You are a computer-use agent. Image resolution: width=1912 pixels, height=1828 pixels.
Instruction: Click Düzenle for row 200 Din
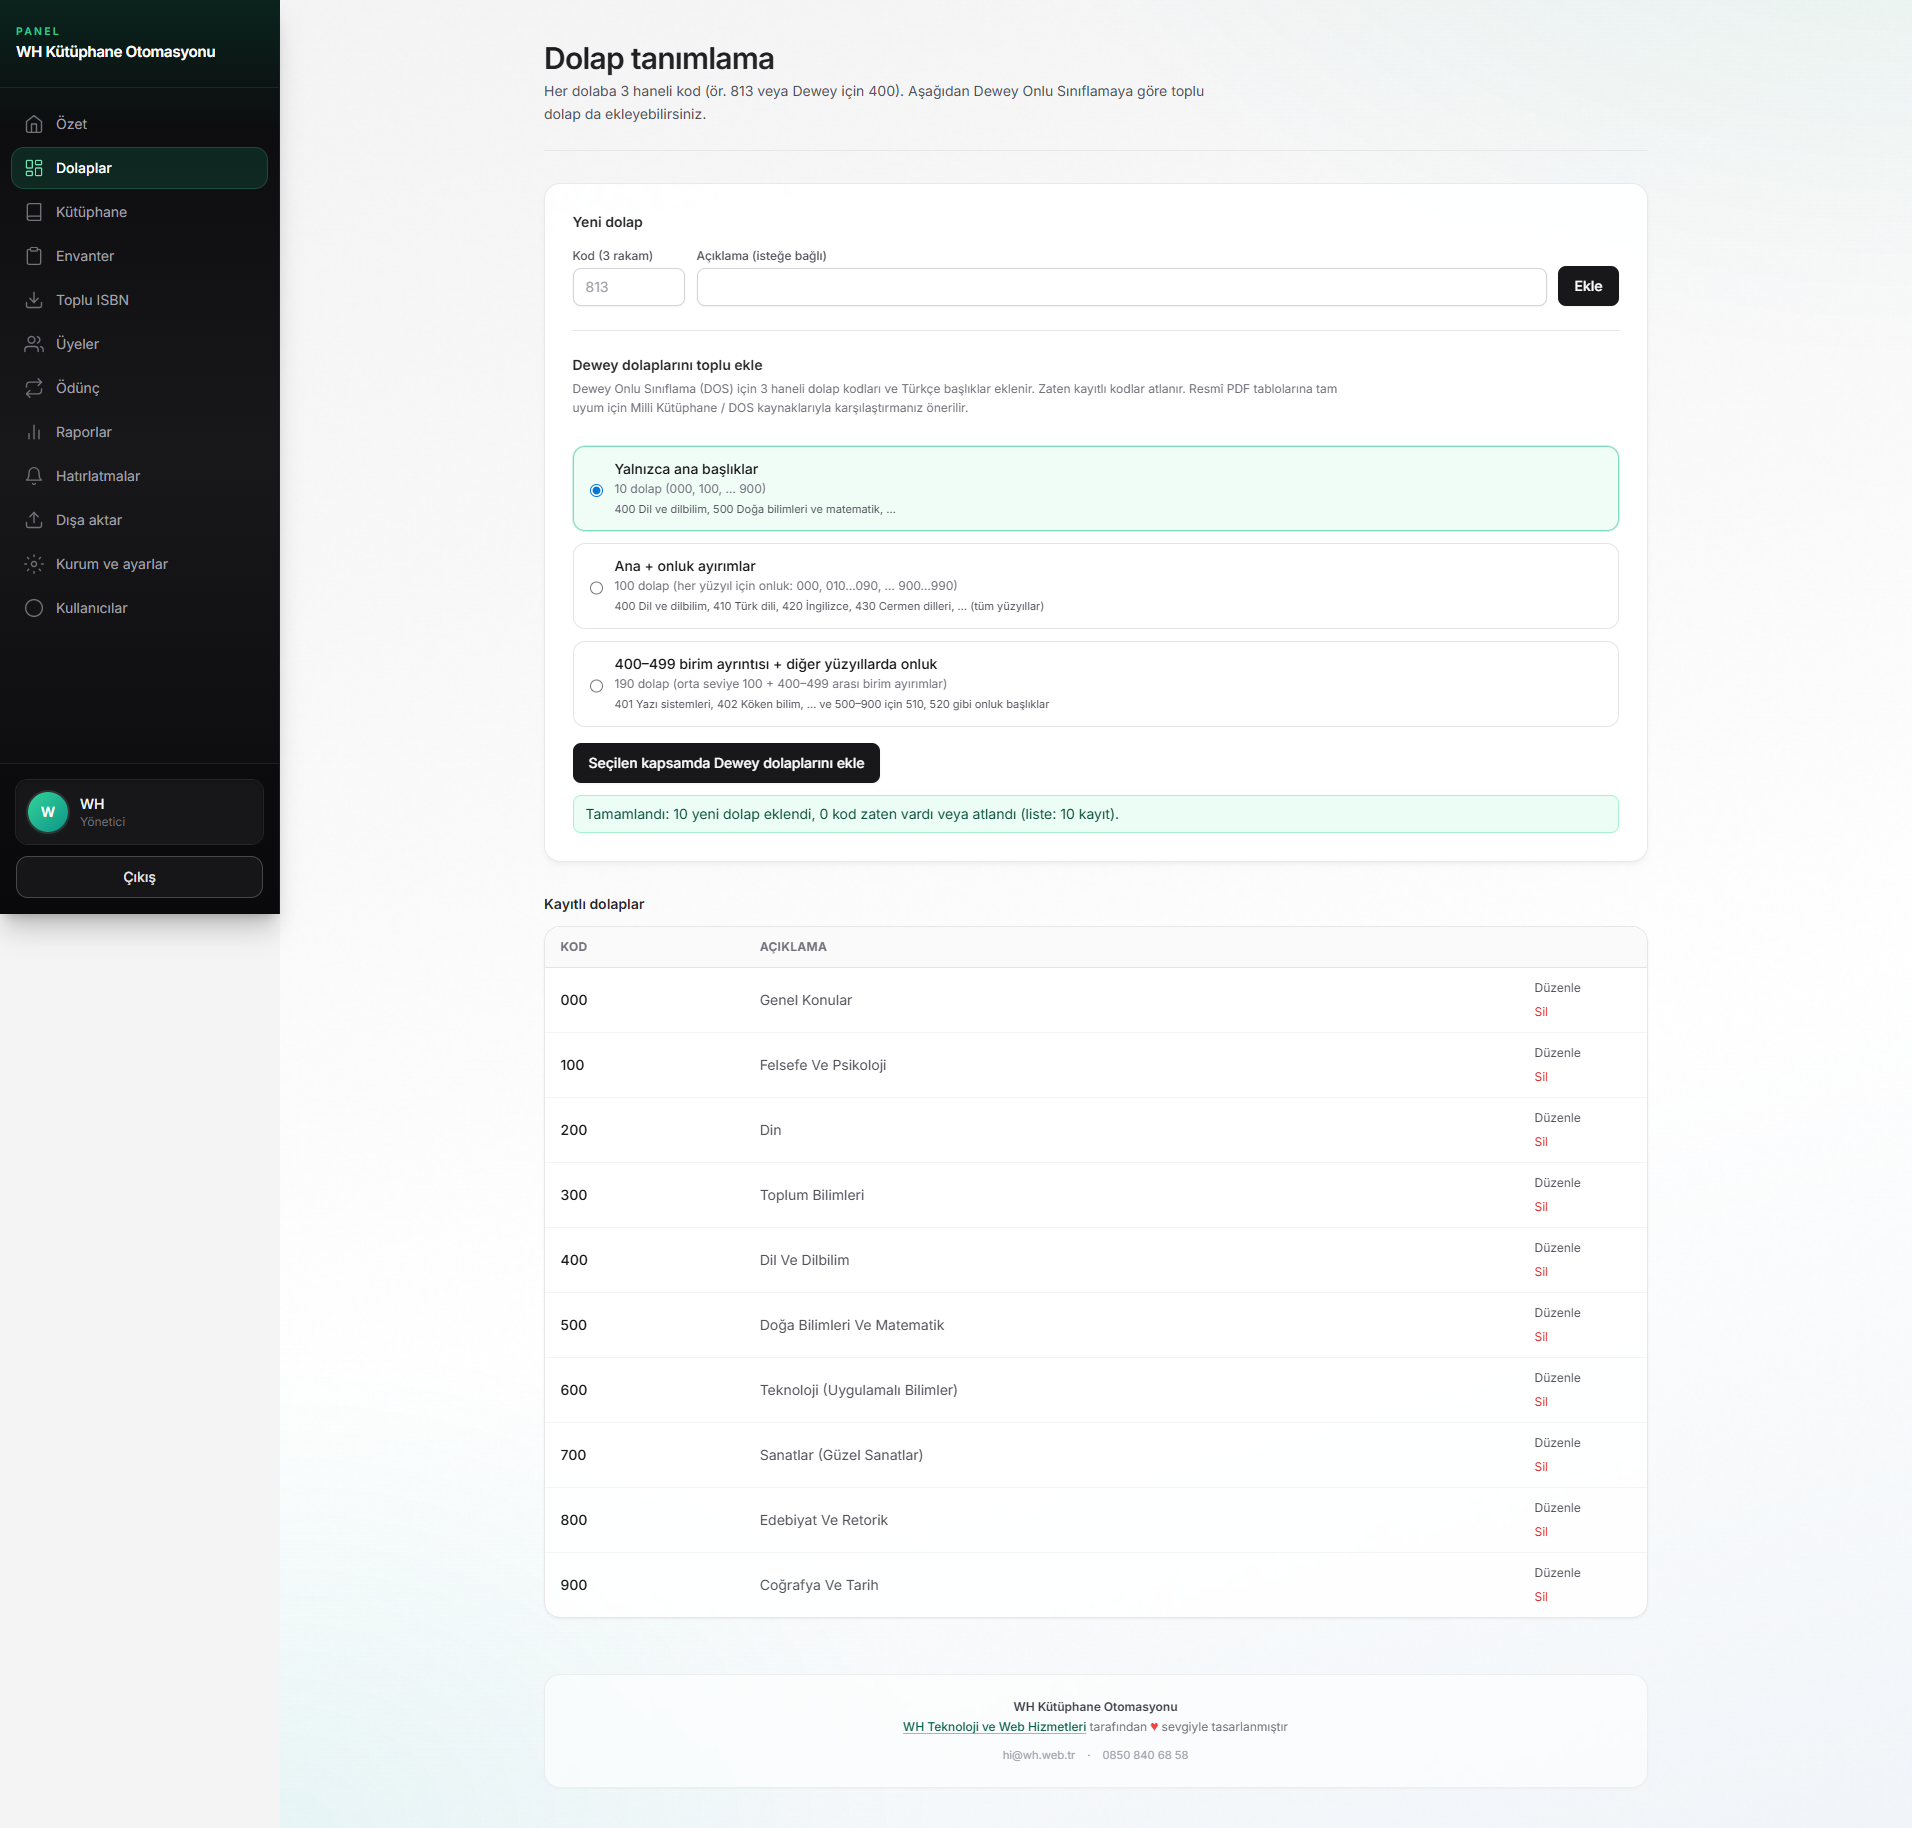coord(1557,1118)
